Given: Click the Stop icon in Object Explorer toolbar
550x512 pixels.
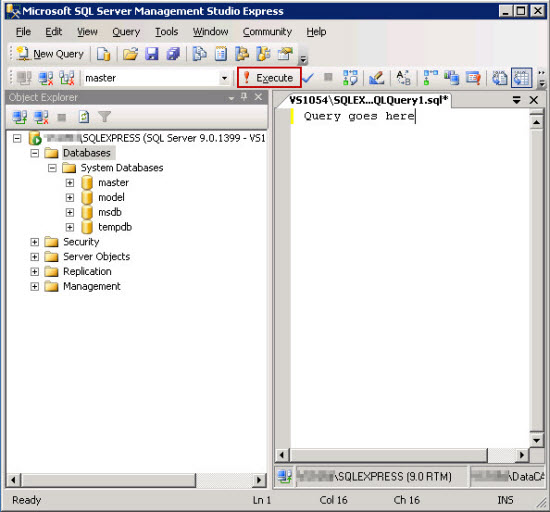Looking at the screenshot, I should pyautogui.click(x=62, y=117).
